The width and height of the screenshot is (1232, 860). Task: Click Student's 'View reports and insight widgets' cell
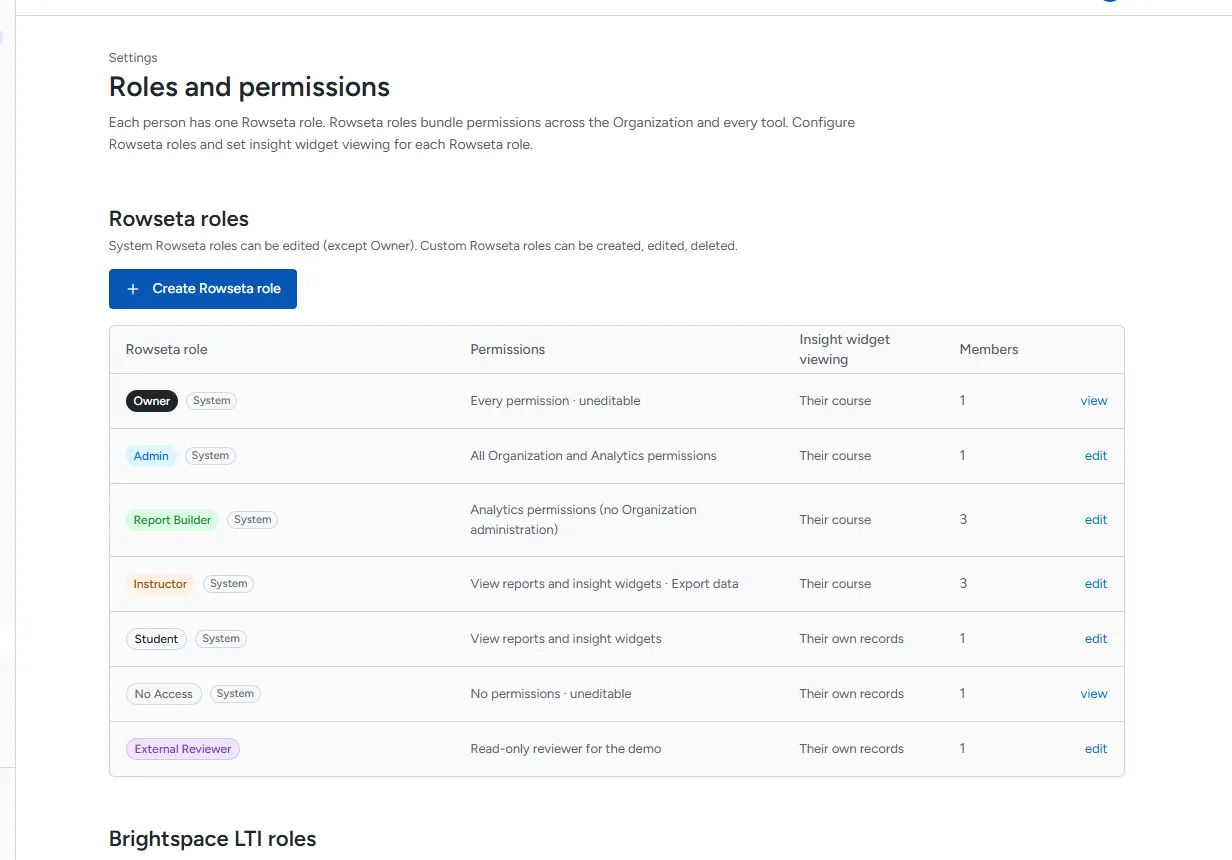566,639
